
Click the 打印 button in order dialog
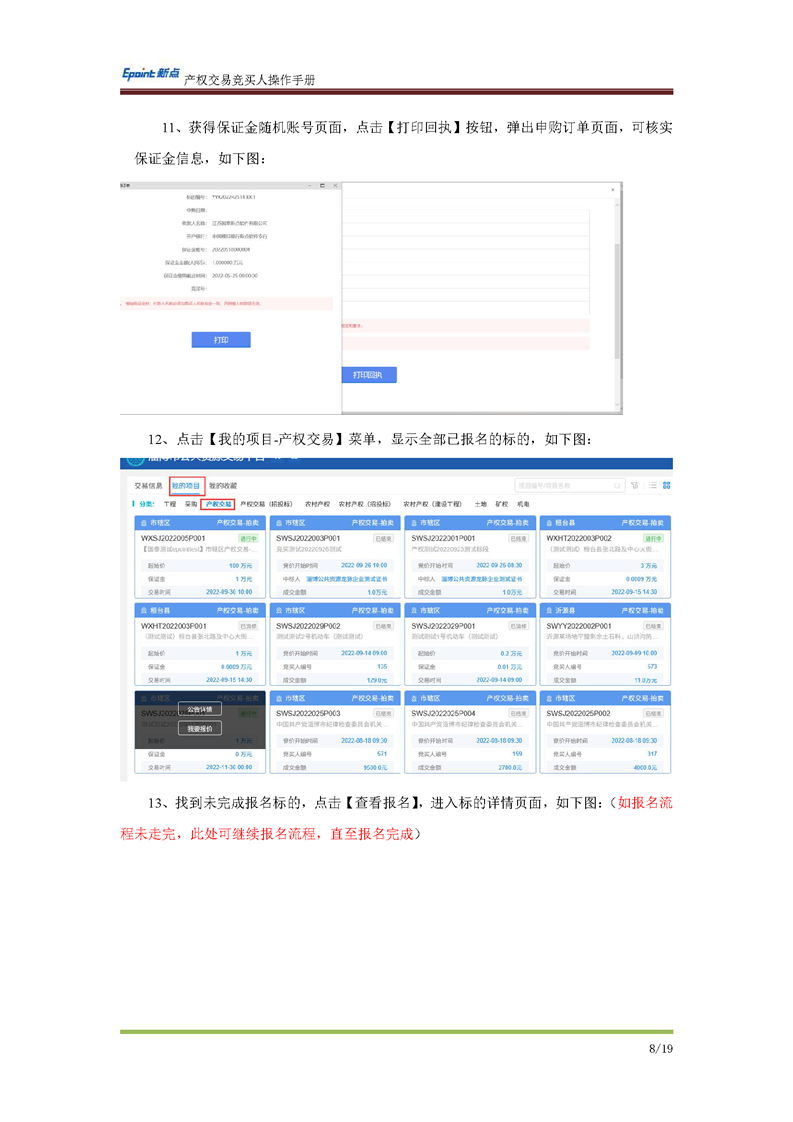pyautogui.click(x=221, y=340)
